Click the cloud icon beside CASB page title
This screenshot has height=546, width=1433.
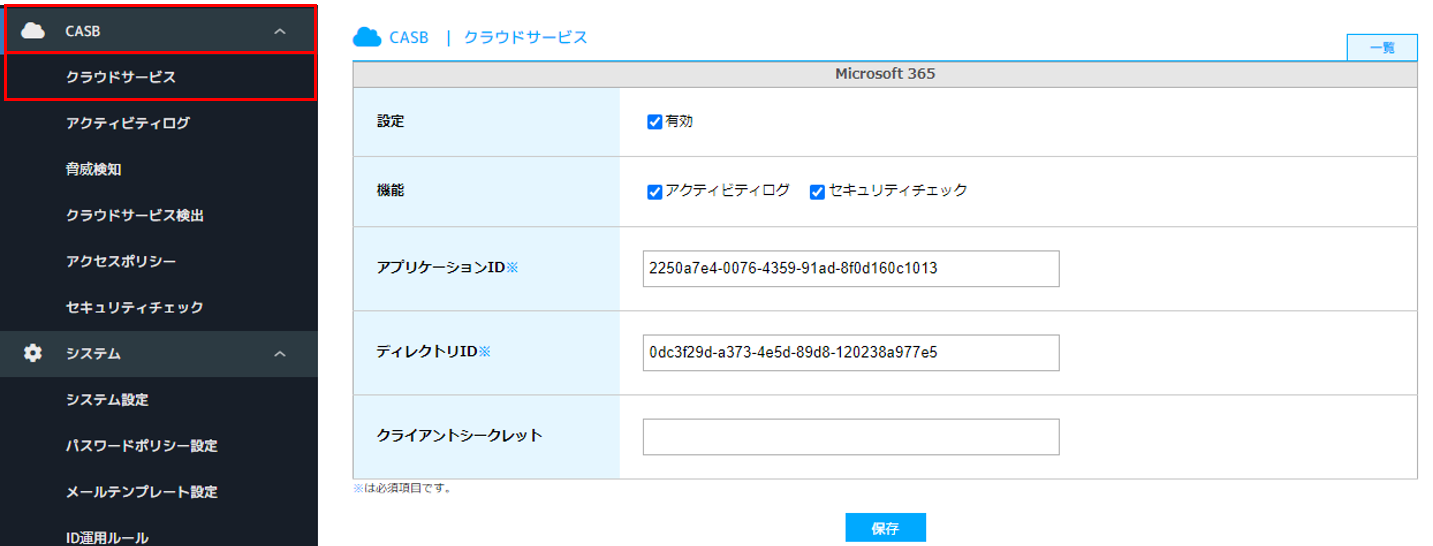click(x=367, y=37)
